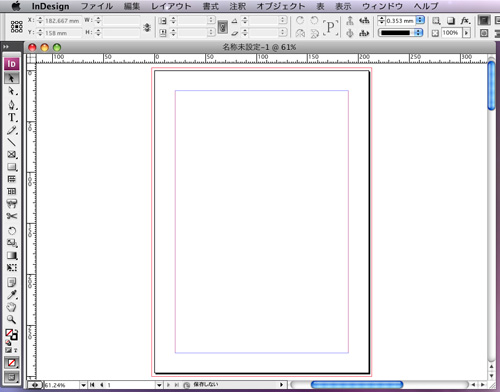Click the fx effects icon

(x=465, y=21)
